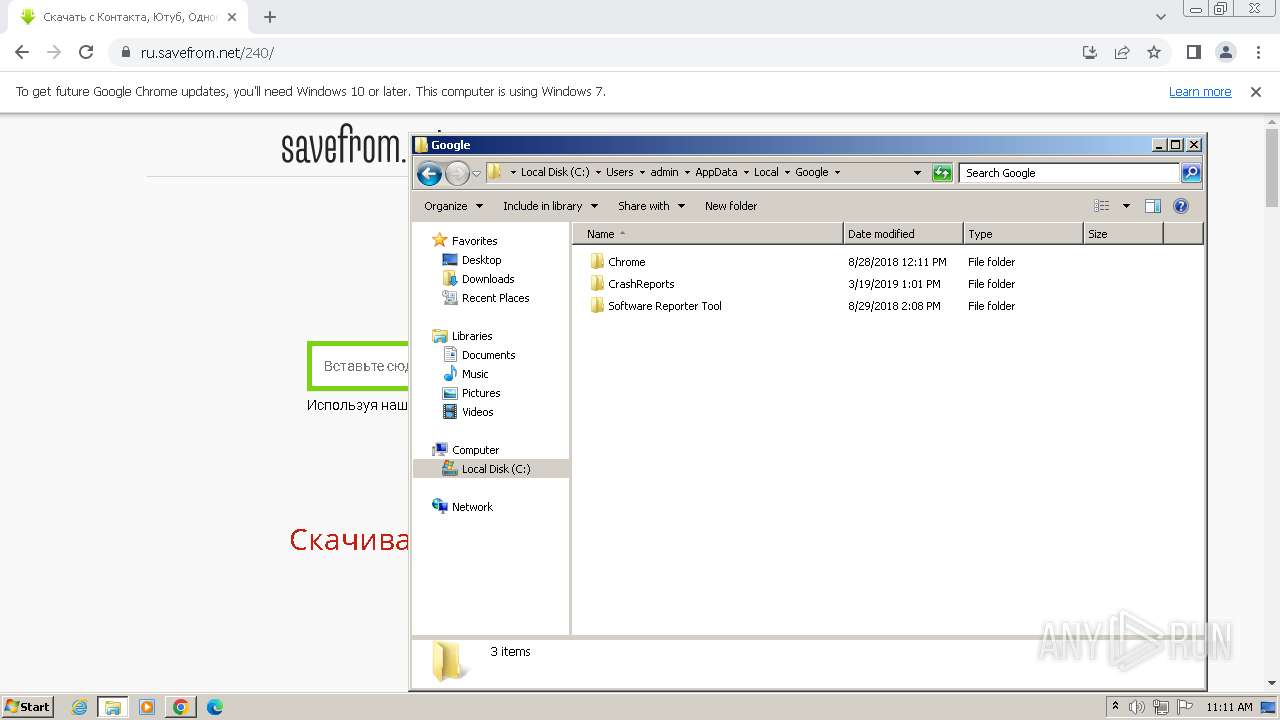Open the Organize menu
Image resolution: width=1280 pixels, height=720 pixels.
coord(454,206)
